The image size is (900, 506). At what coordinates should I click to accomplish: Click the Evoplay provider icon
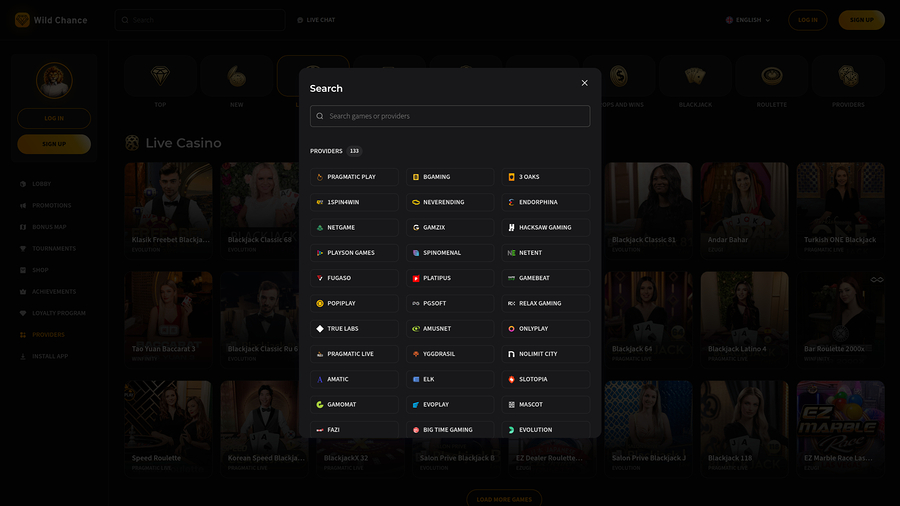click(x=416, y=404)
